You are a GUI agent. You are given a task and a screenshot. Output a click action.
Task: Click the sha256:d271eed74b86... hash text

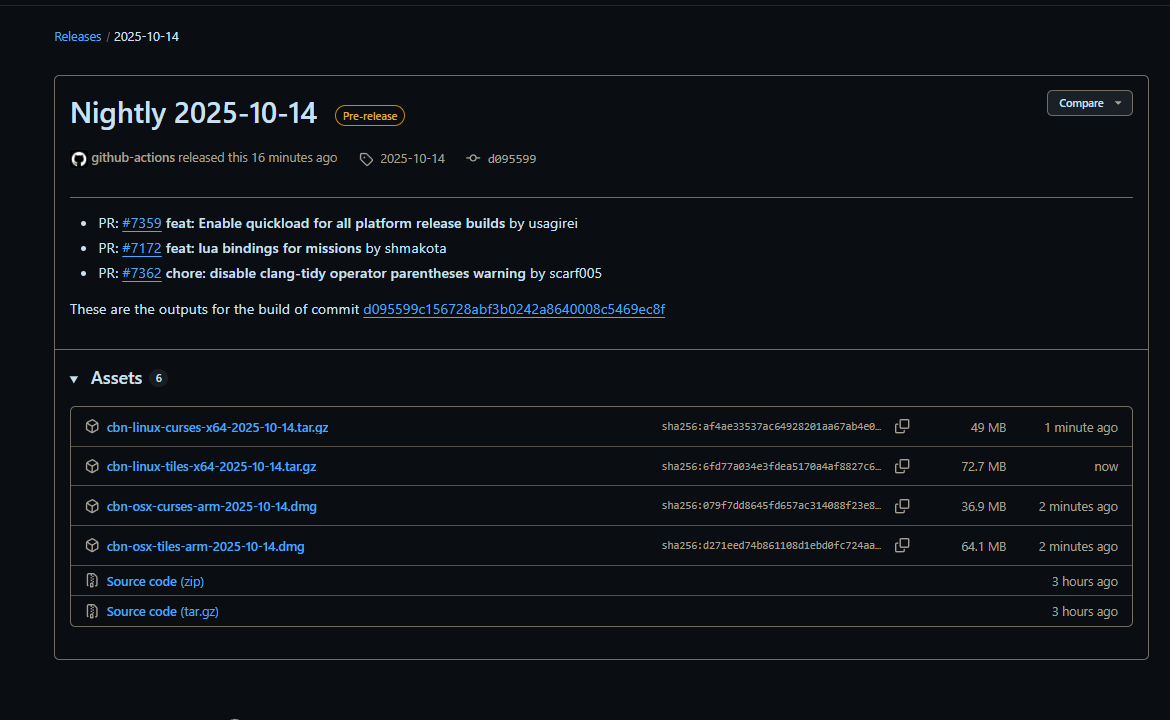tap(771, 545)
